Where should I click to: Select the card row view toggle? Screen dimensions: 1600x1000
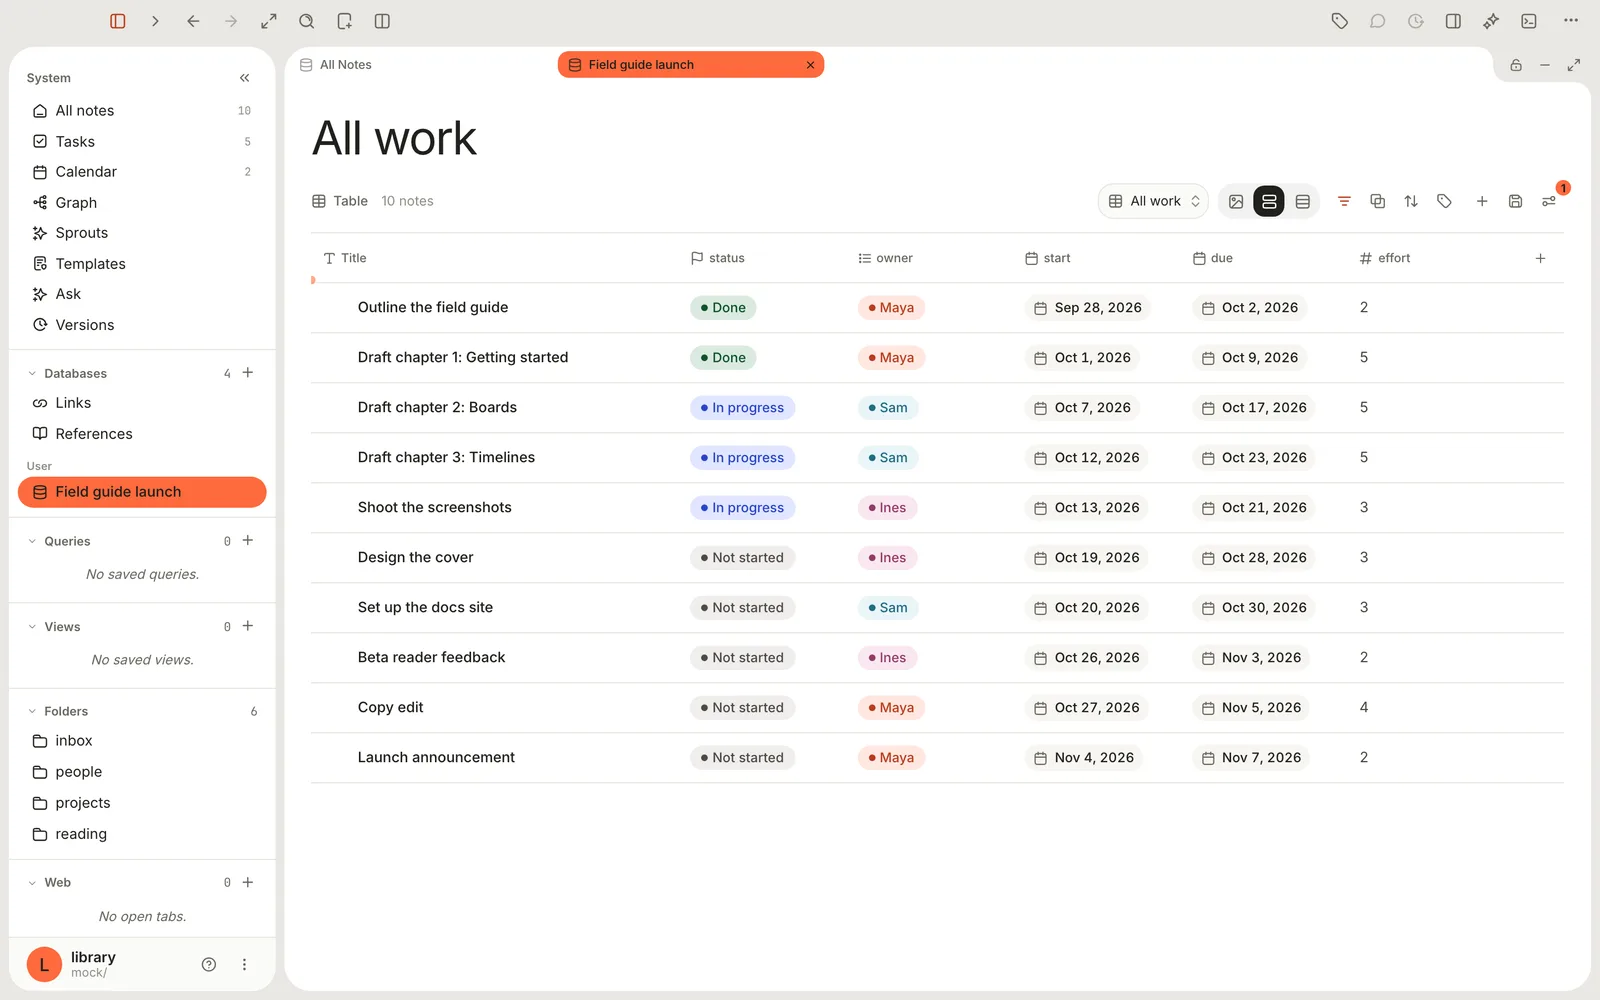(1269, 201)
